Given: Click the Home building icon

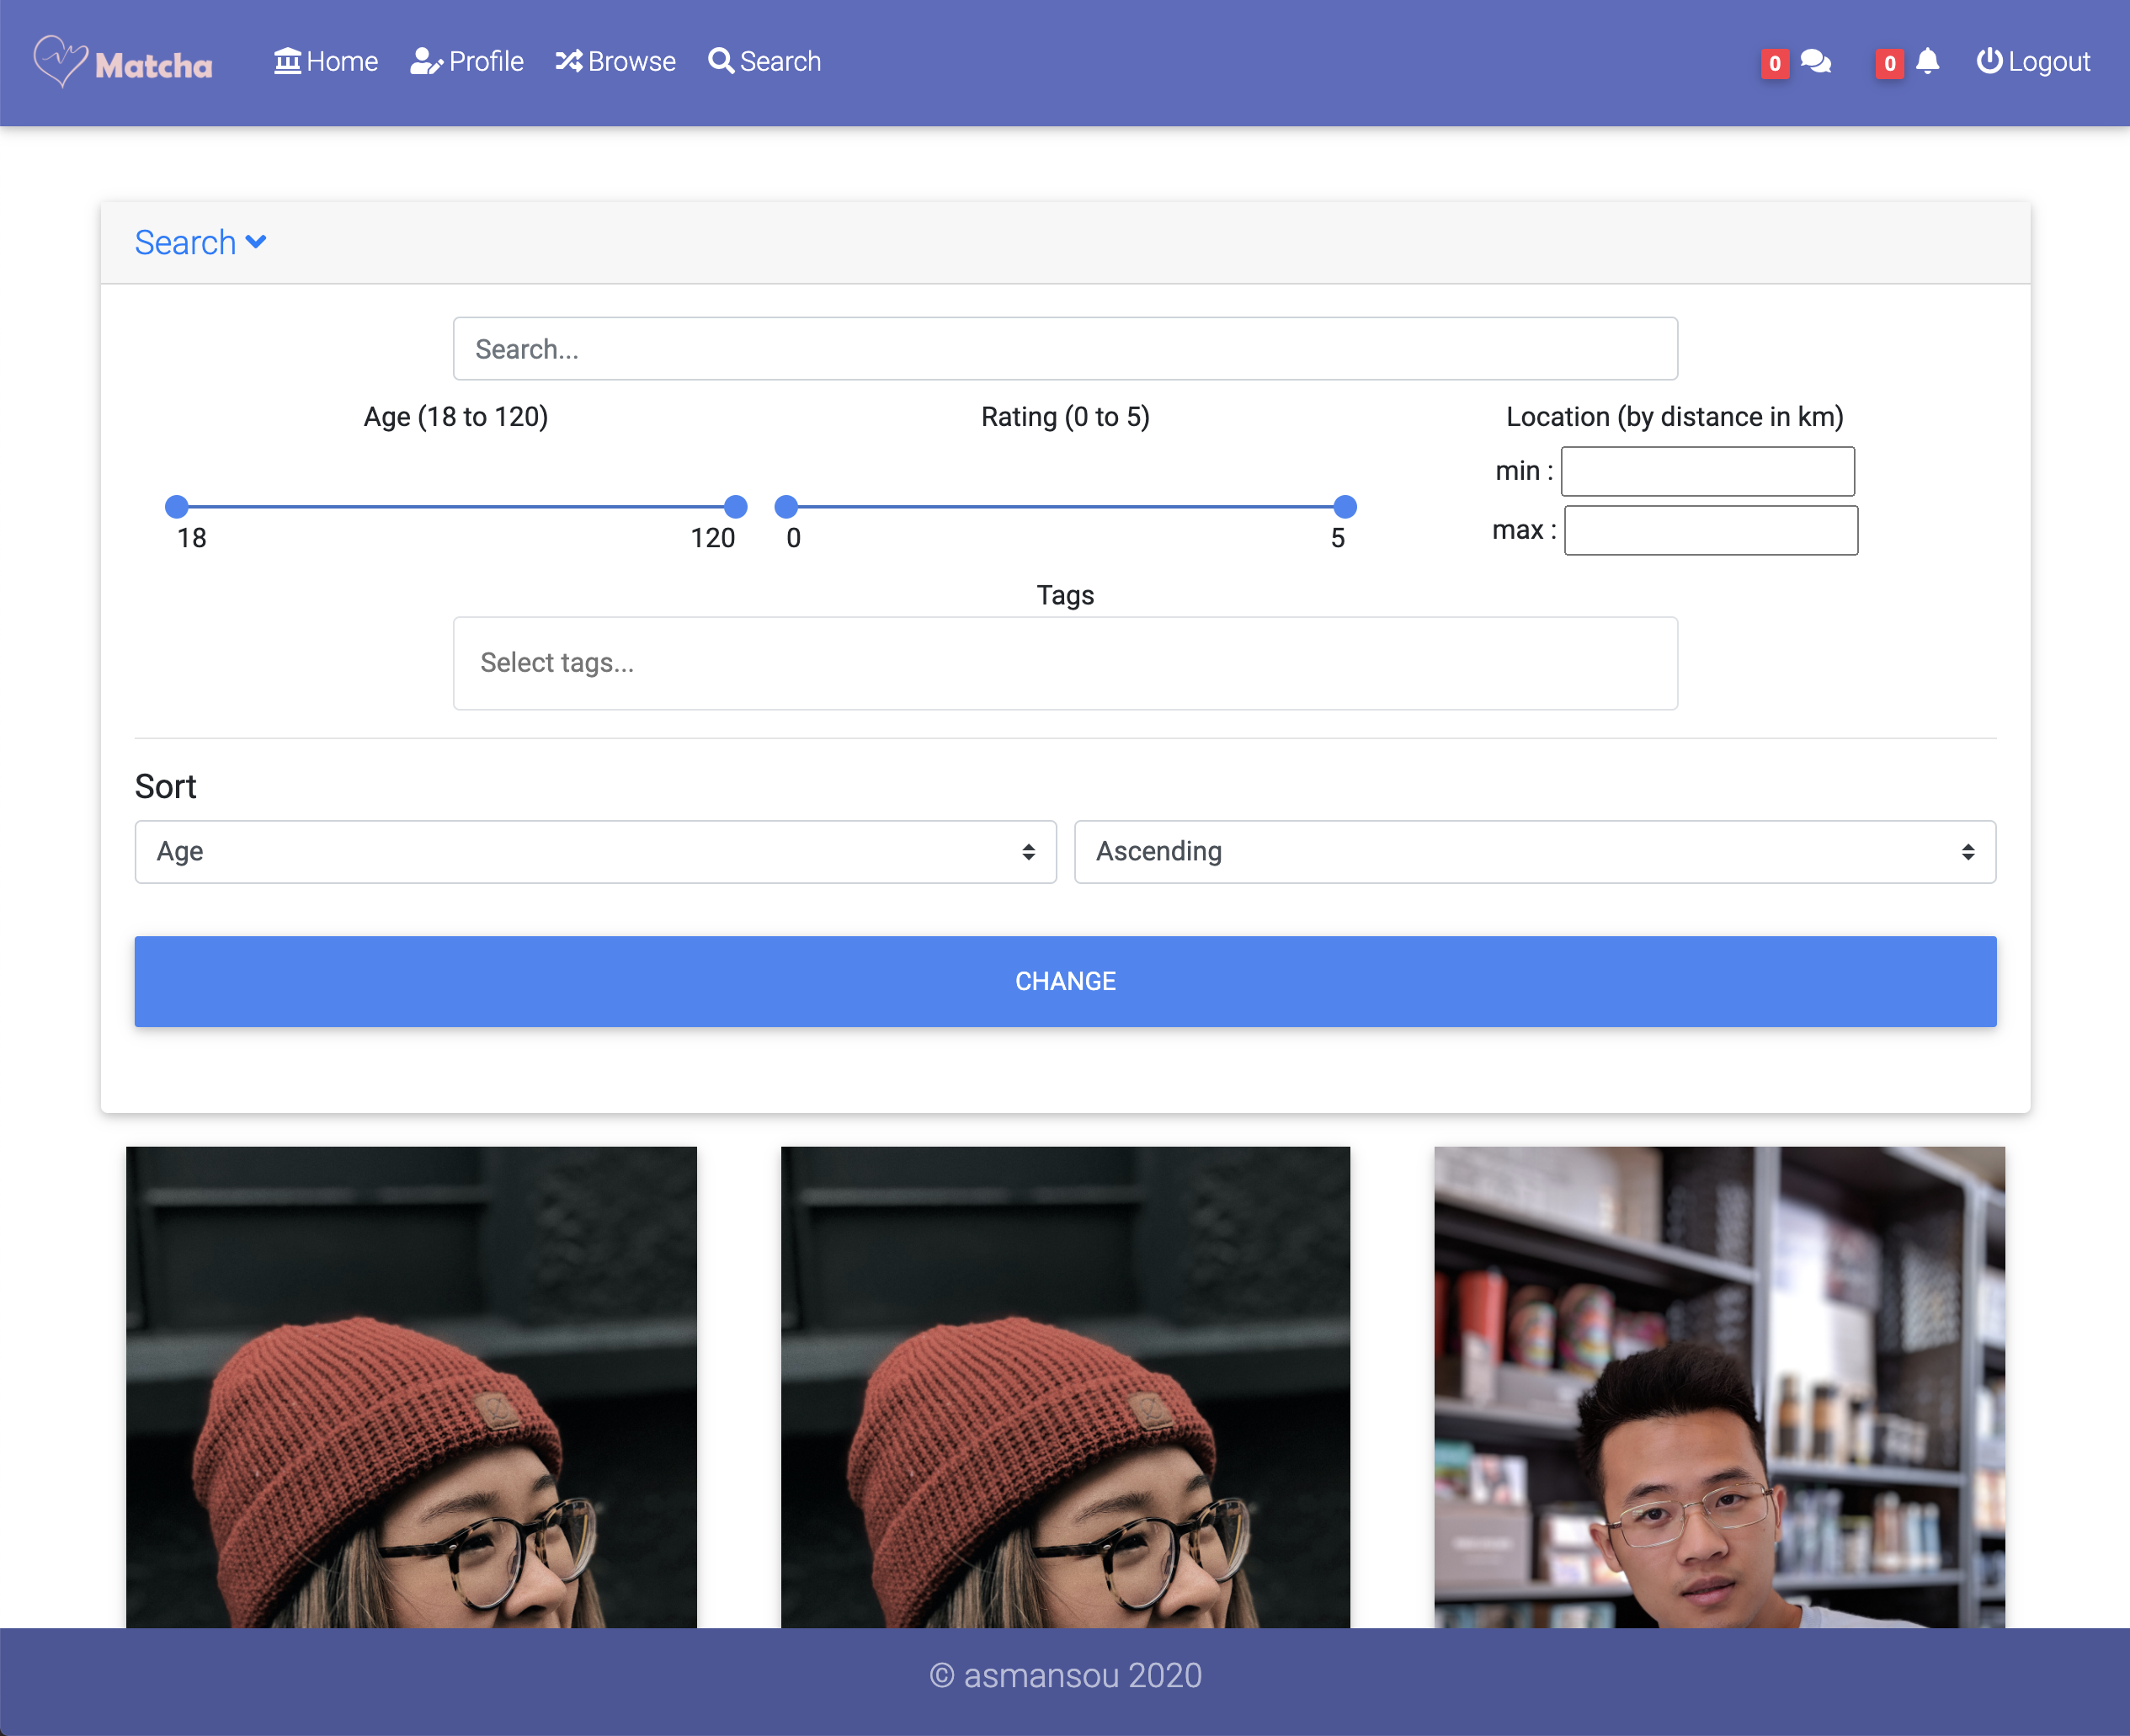Looking at the screenshot, I should tap(287, 61).
